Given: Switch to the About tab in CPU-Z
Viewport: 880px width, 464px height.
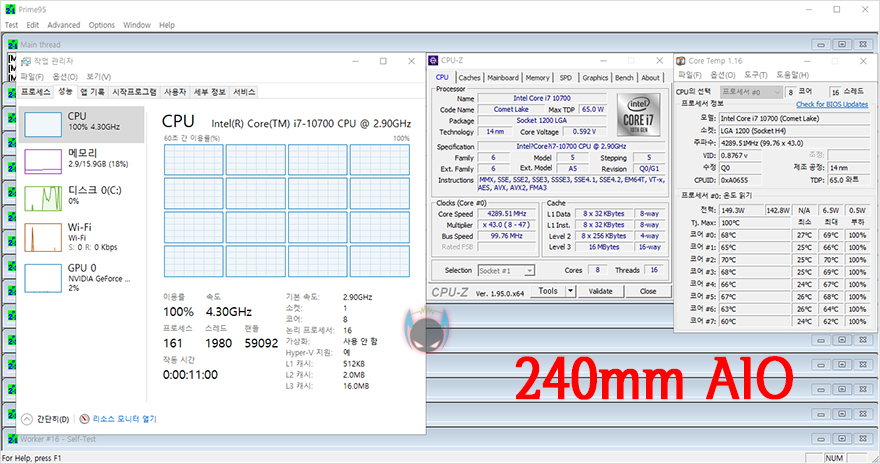Looking at the screenshot, I should tap(650, 78).
